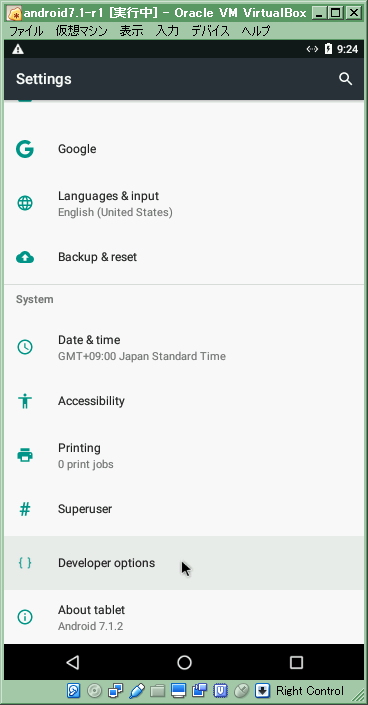Tap the Android back navigation button
Image resolution: width=368 pixels, height=705 pixels.
72,662
